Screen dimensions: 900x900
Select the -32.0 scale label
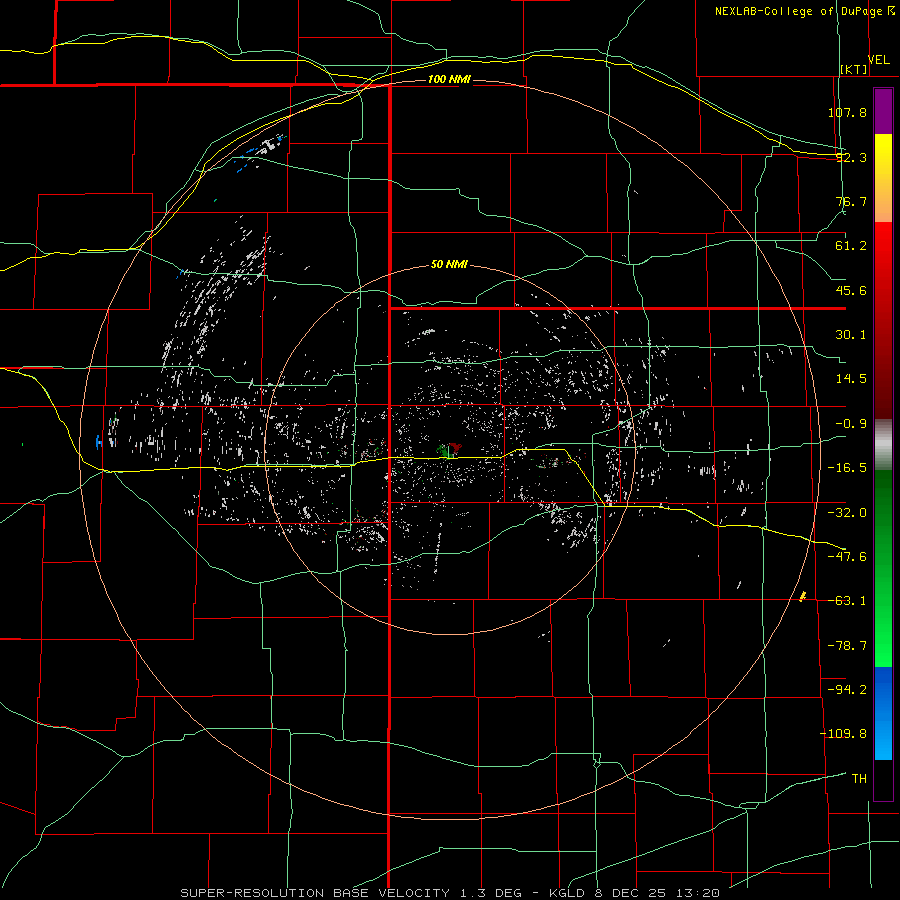coord(847,513)
